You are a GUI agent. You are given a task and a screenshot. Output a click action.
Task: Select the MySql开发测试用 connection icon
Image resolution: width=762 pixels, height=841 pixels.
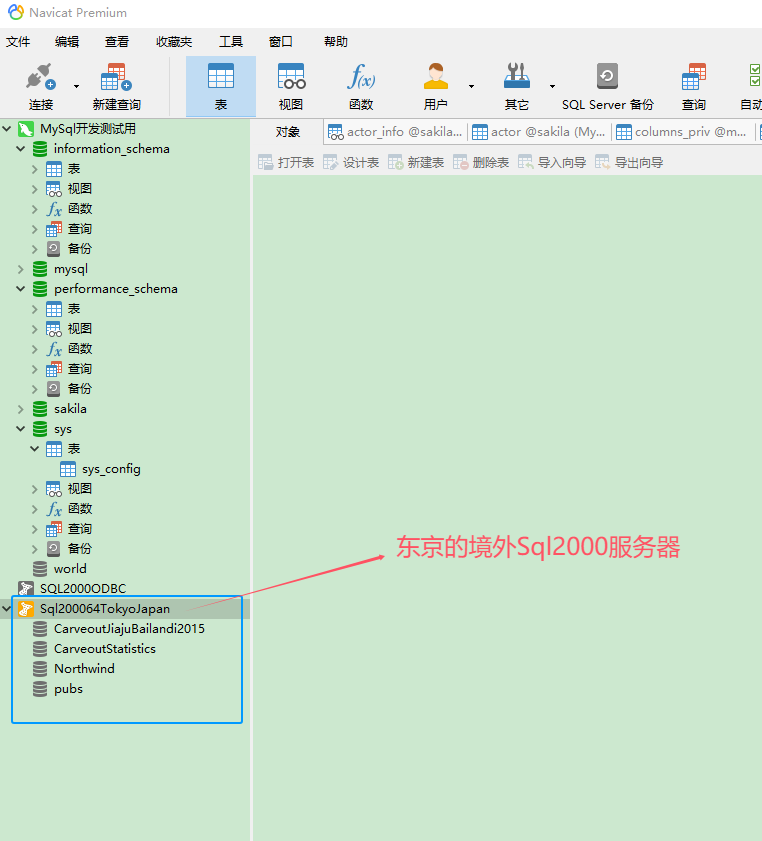[26, 129]
